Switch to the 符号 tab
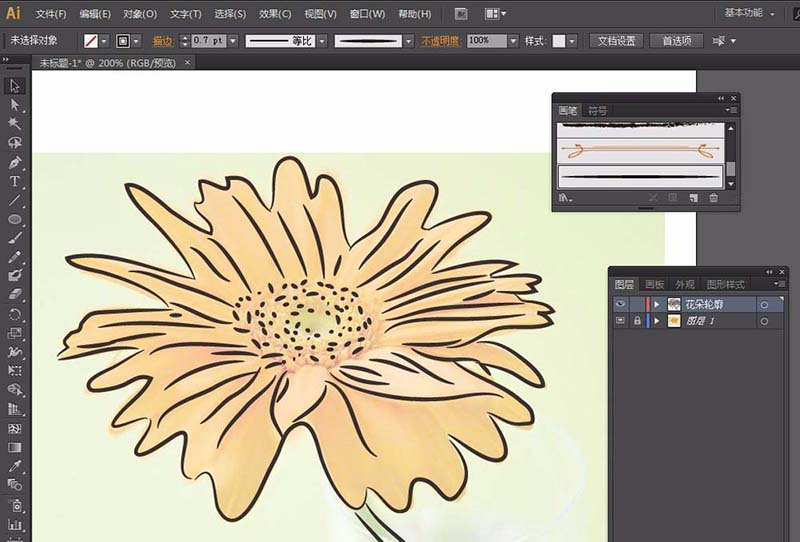800x542 pixels. coord(598,110)
